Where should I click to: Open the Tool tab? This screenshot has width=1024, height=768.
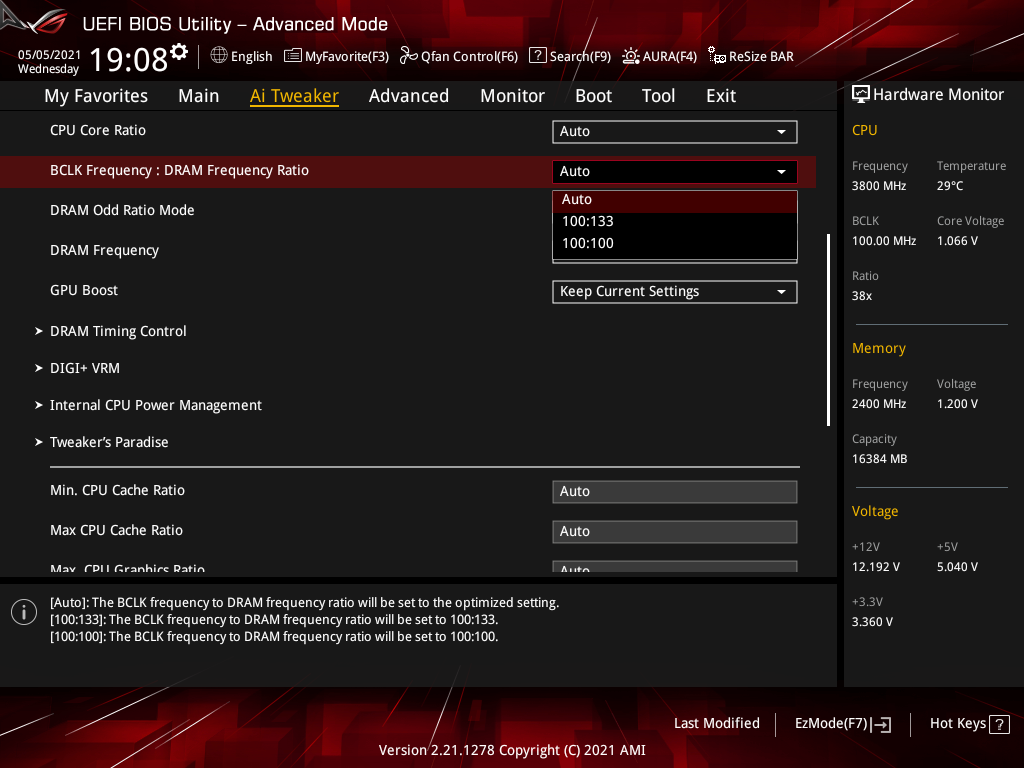[658, 96]
